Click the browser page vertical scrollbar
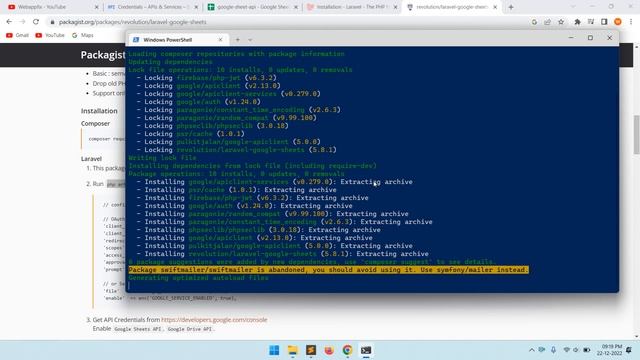The height and width of the screenshot is (360, 640). (x=636, y=135)
